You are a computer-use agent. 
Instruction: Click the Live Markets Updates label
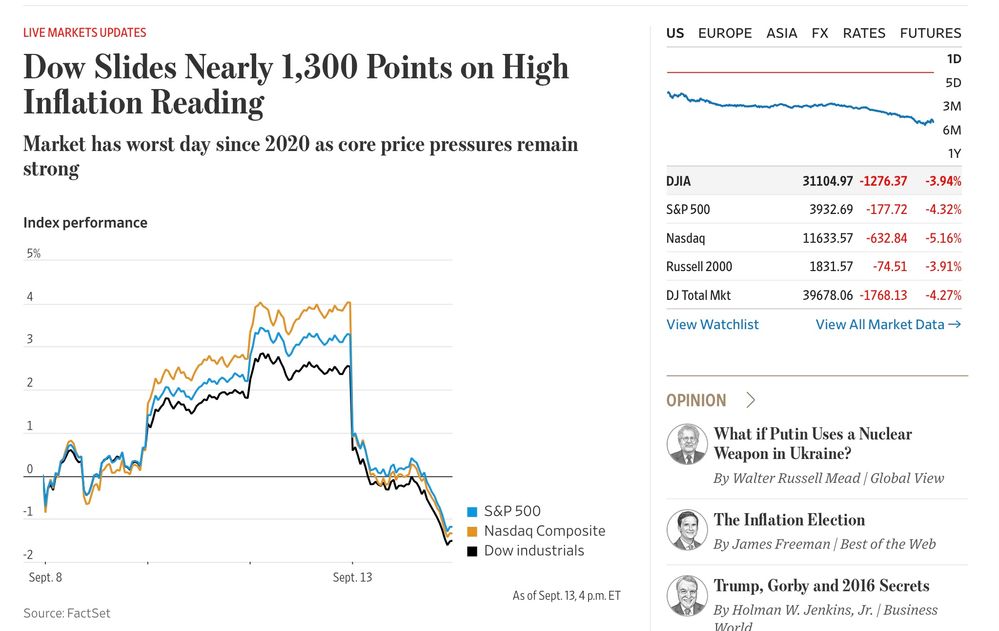(85, 33)
